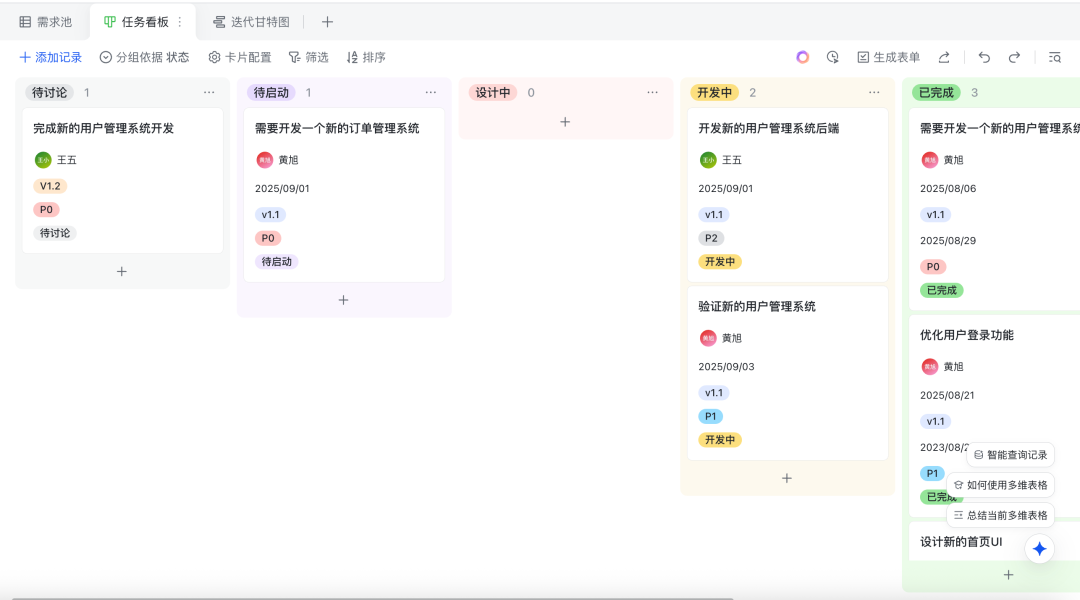The width and height of the screenshot is (1080, 600).
Task: Click the 筛选 filter button
Action: (308, 57)
